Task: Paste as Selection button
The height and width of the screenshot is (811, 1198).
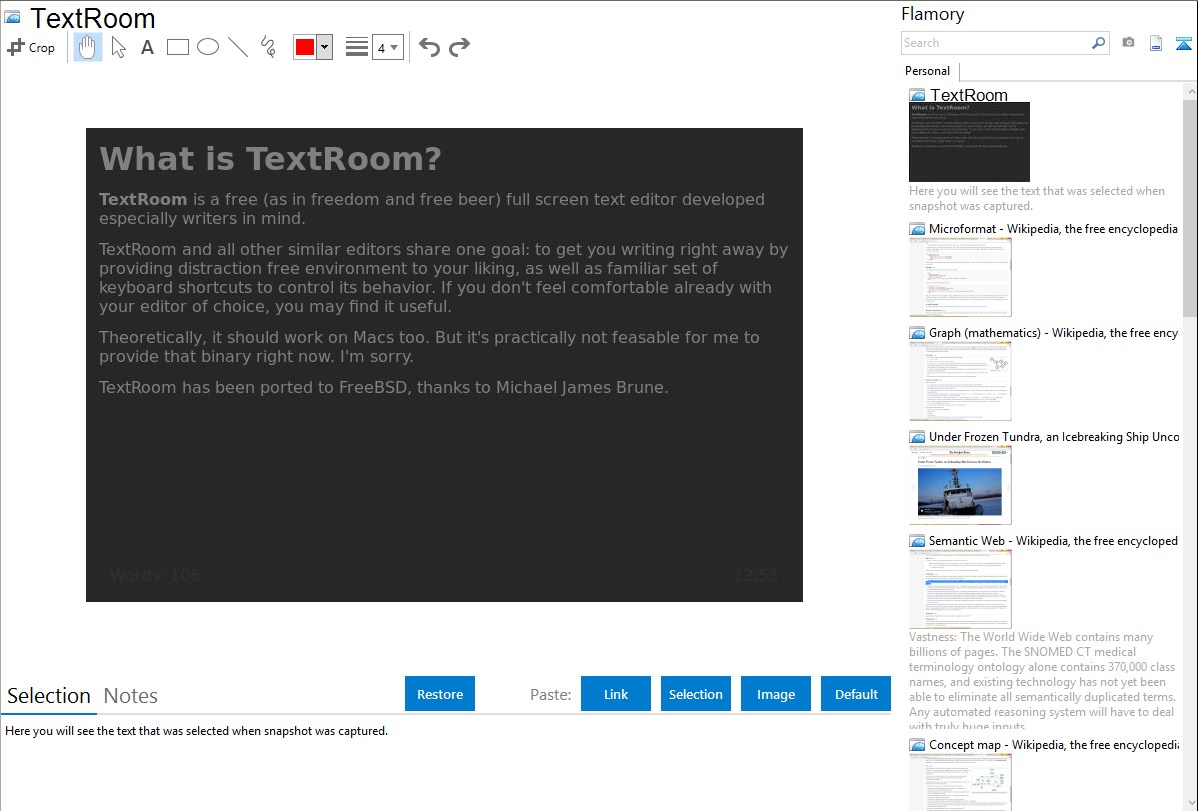Action: (x=695, y=694)
